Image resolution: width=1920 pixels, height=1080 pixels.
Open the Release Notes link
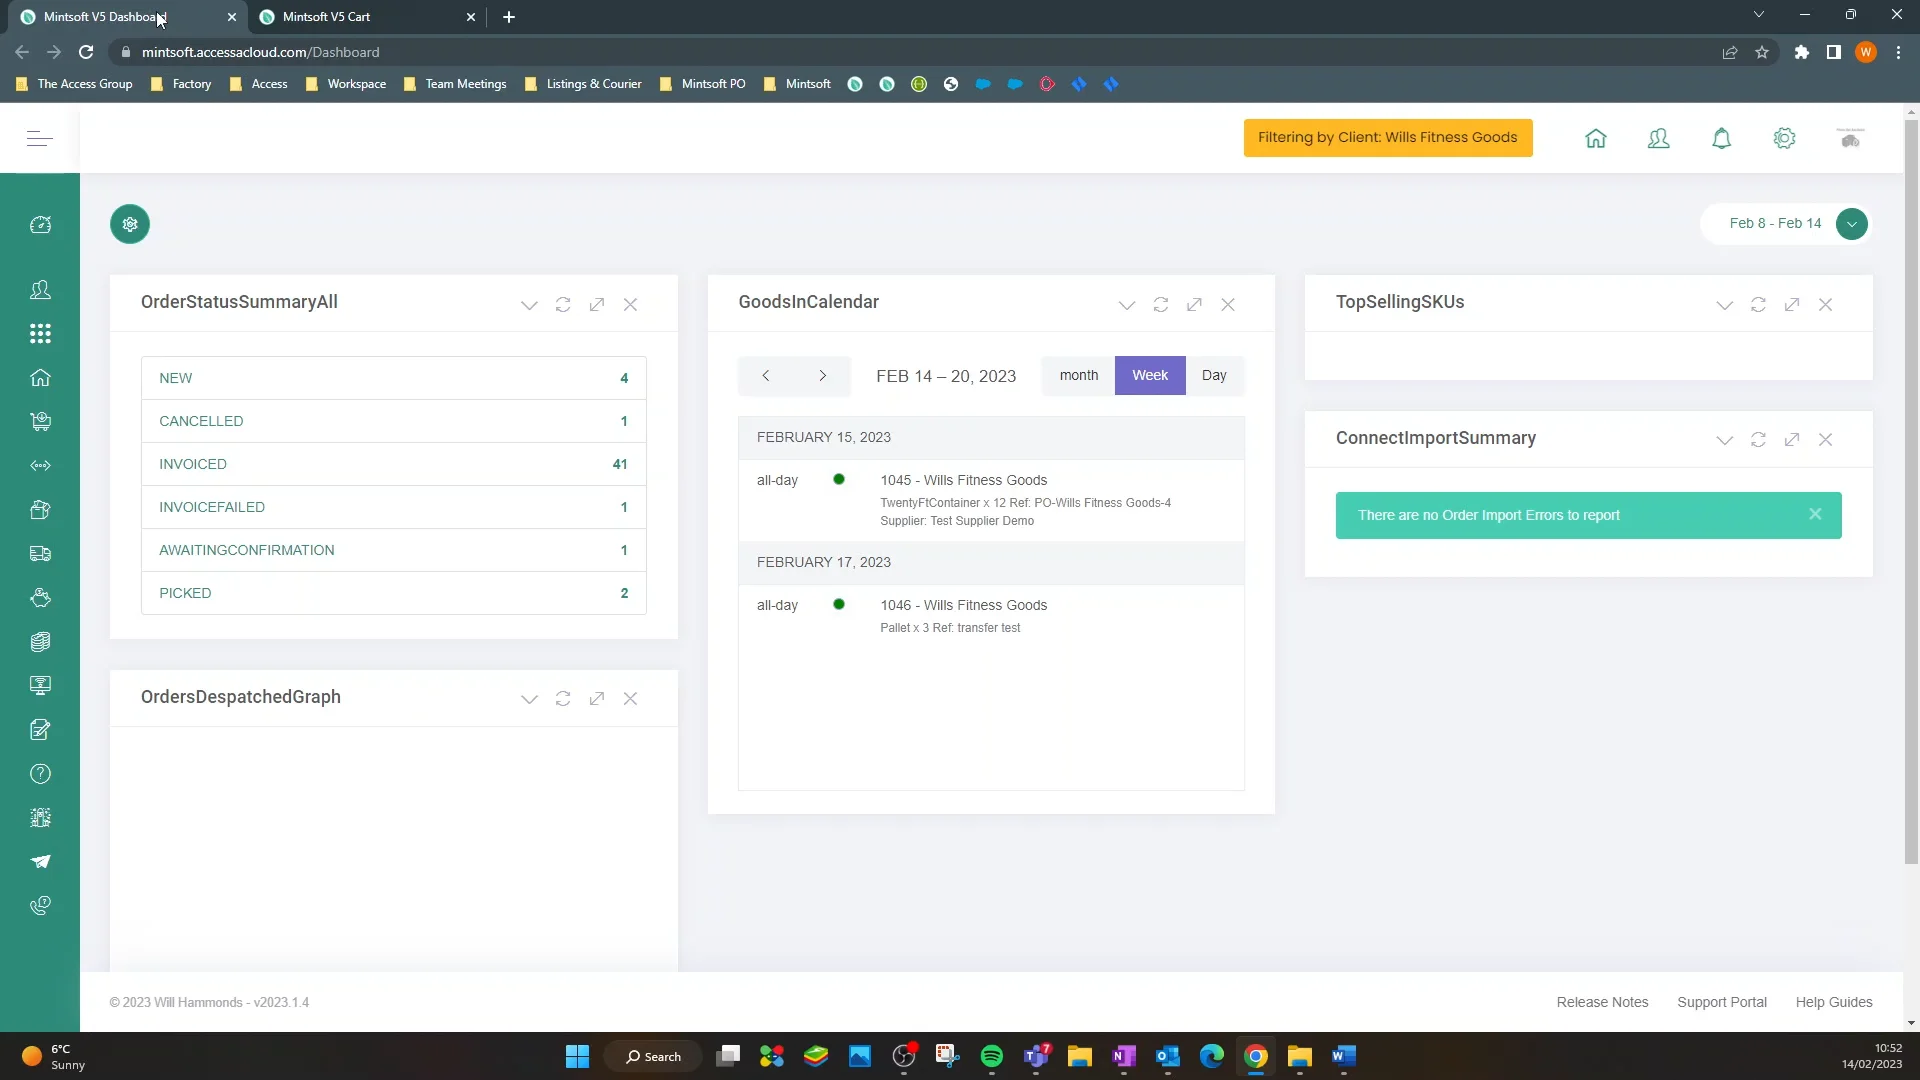point(1602,1002)
